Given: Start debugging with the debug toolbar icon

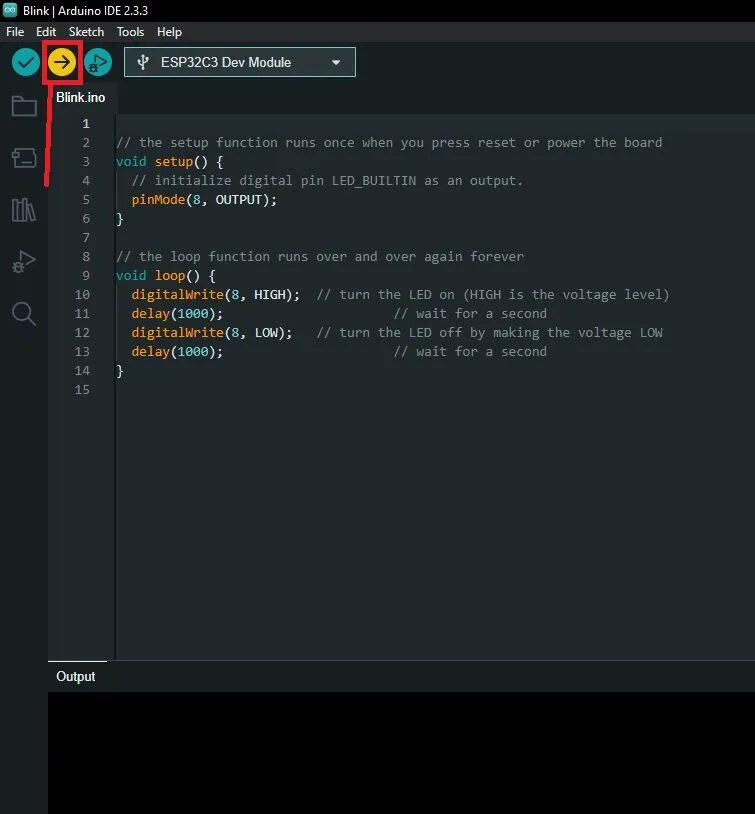Looking at the screenshot, I should click(97, 62).
